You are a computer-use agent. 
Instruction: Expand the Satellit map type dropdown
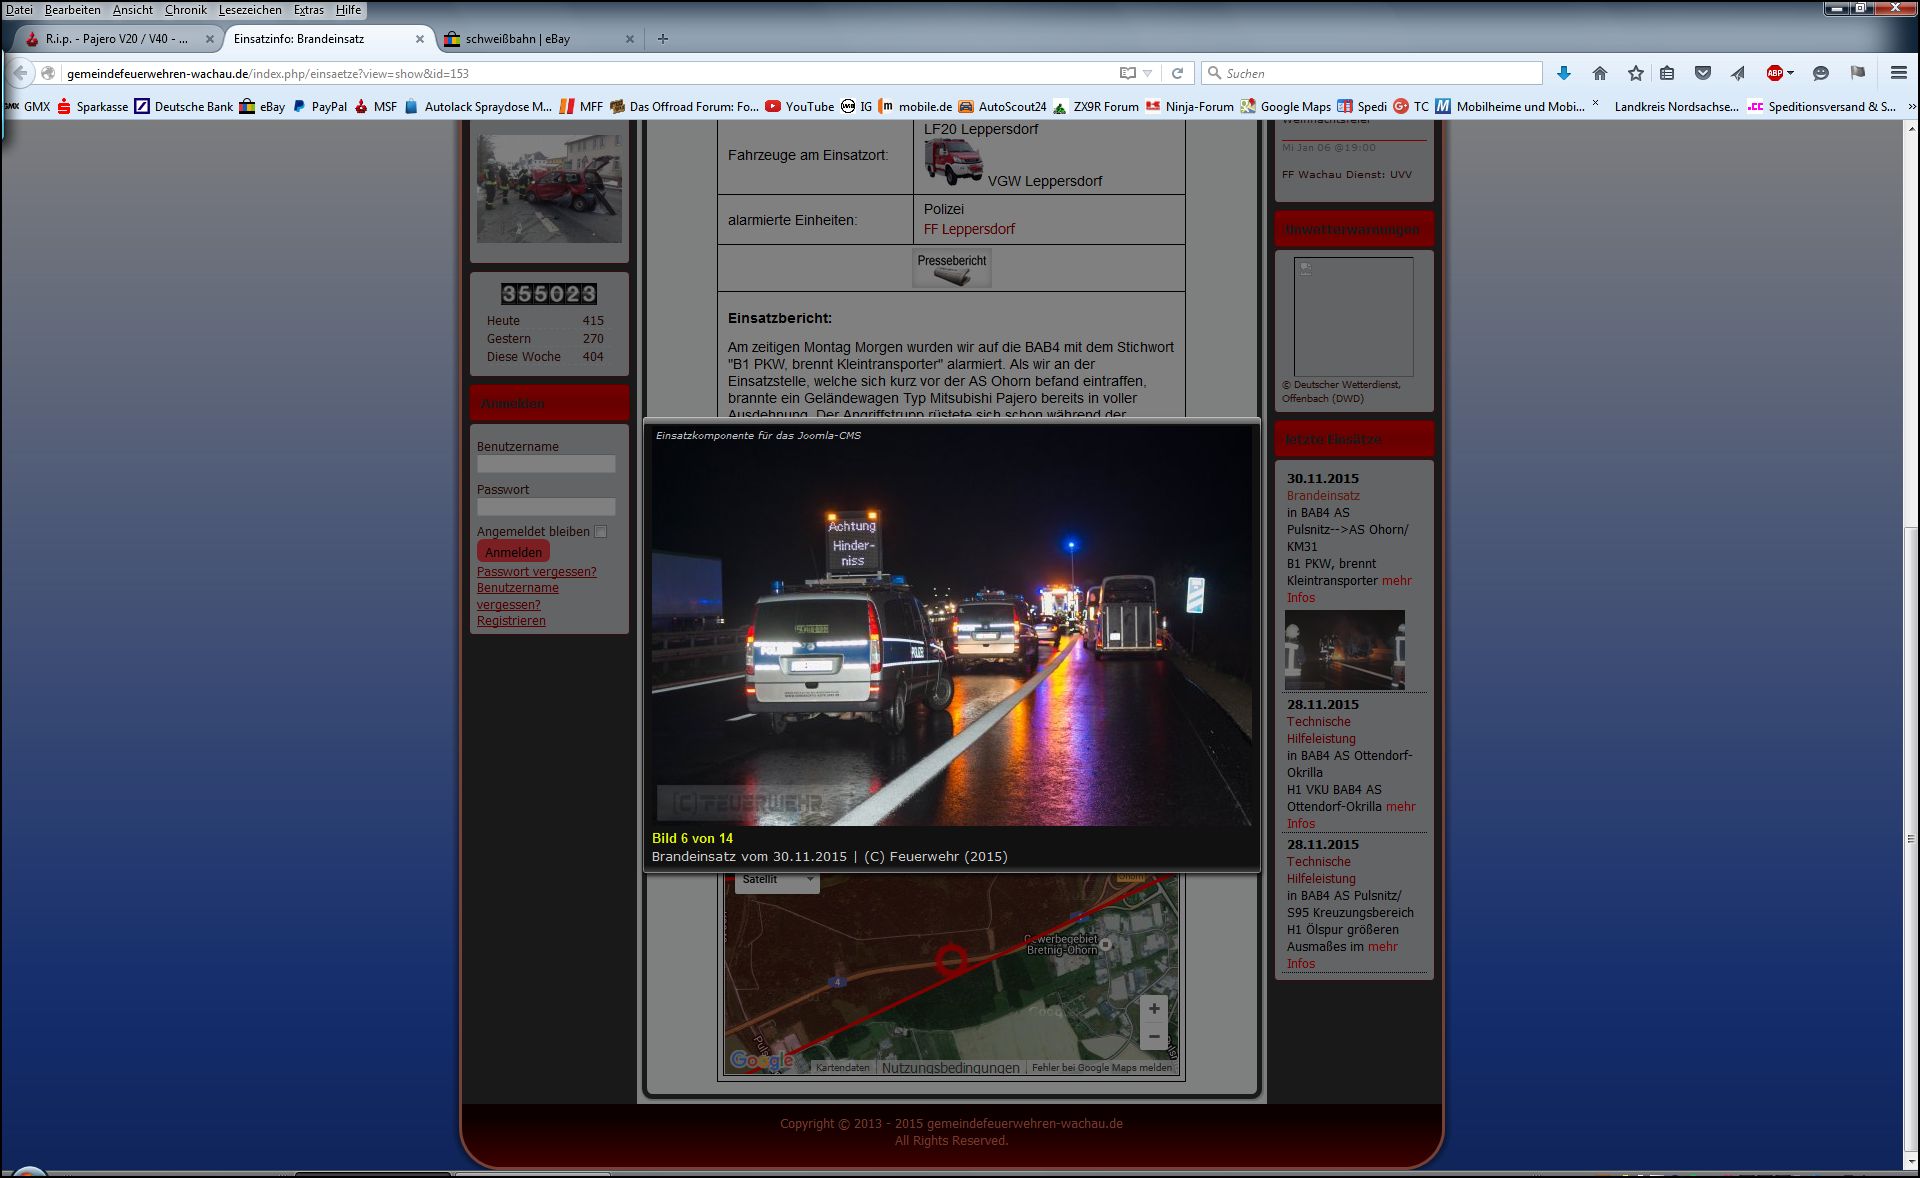(778, 879)
